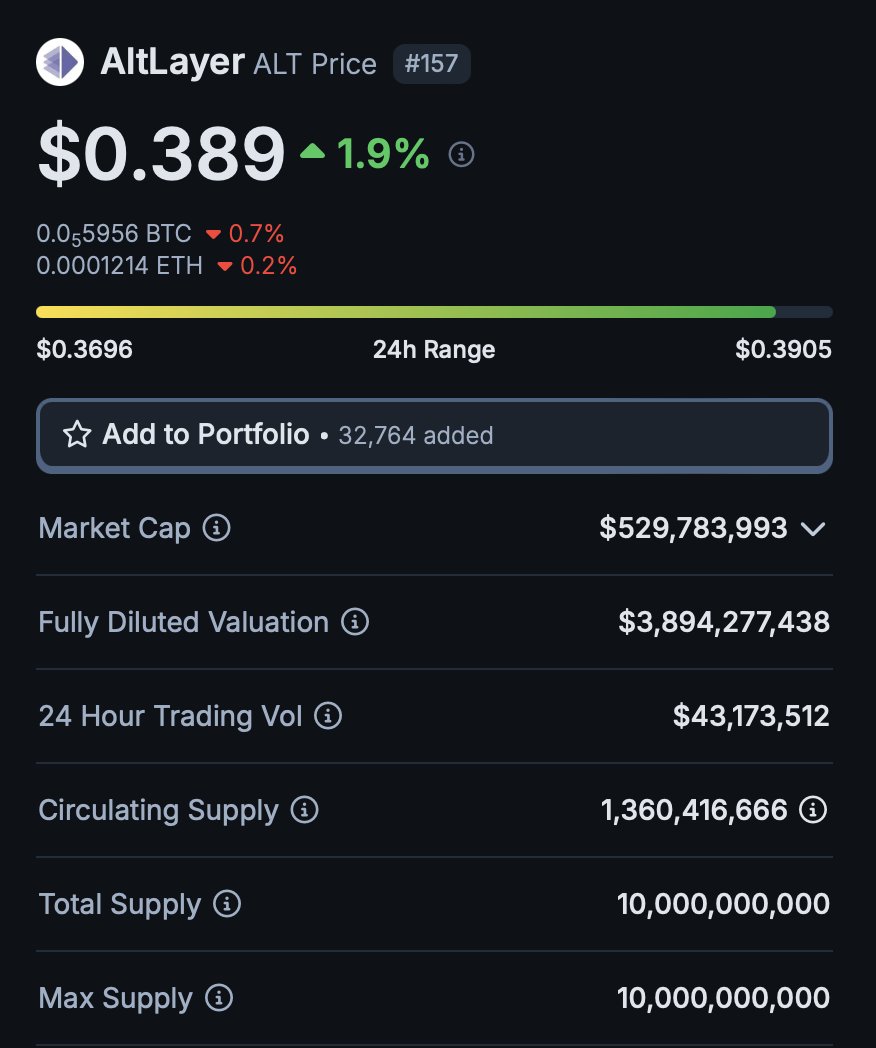Click the 0.0001214 ETH price
876x1048 pixels.
pyautogui.click(x=120, y=266)
